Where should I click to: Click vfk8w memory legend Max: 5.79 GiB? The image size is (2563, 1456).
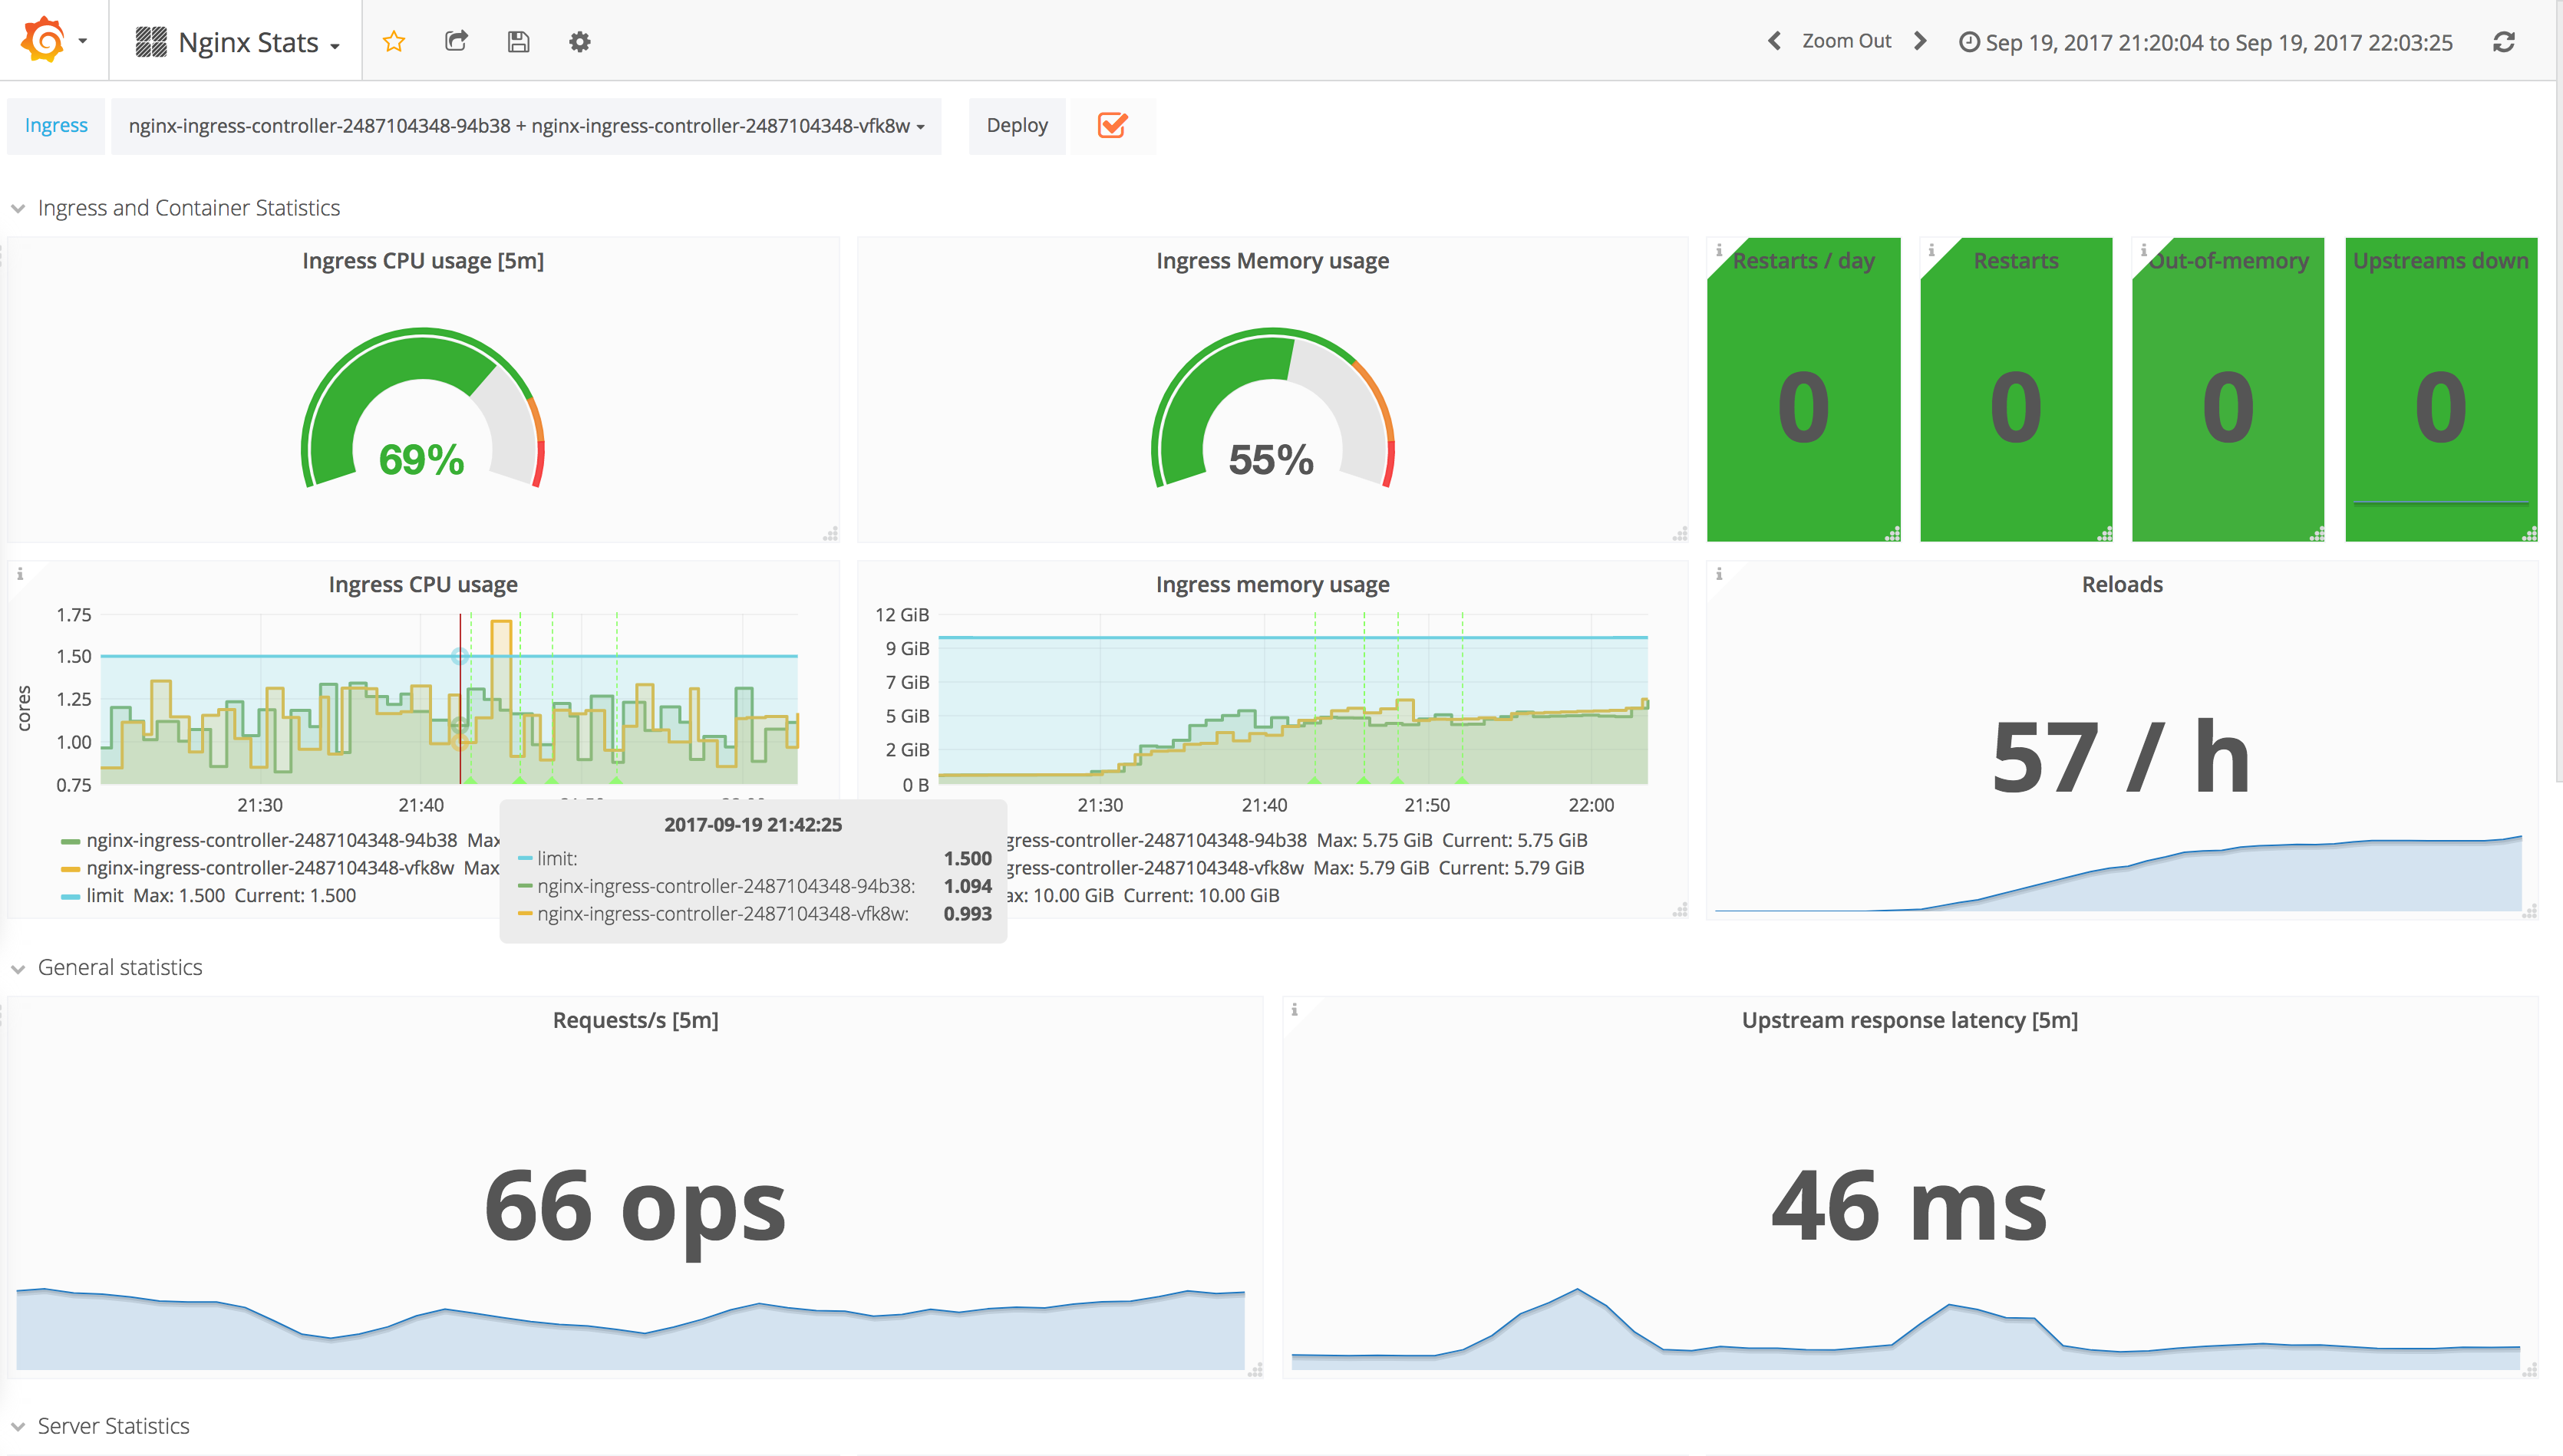point(1371,868)
